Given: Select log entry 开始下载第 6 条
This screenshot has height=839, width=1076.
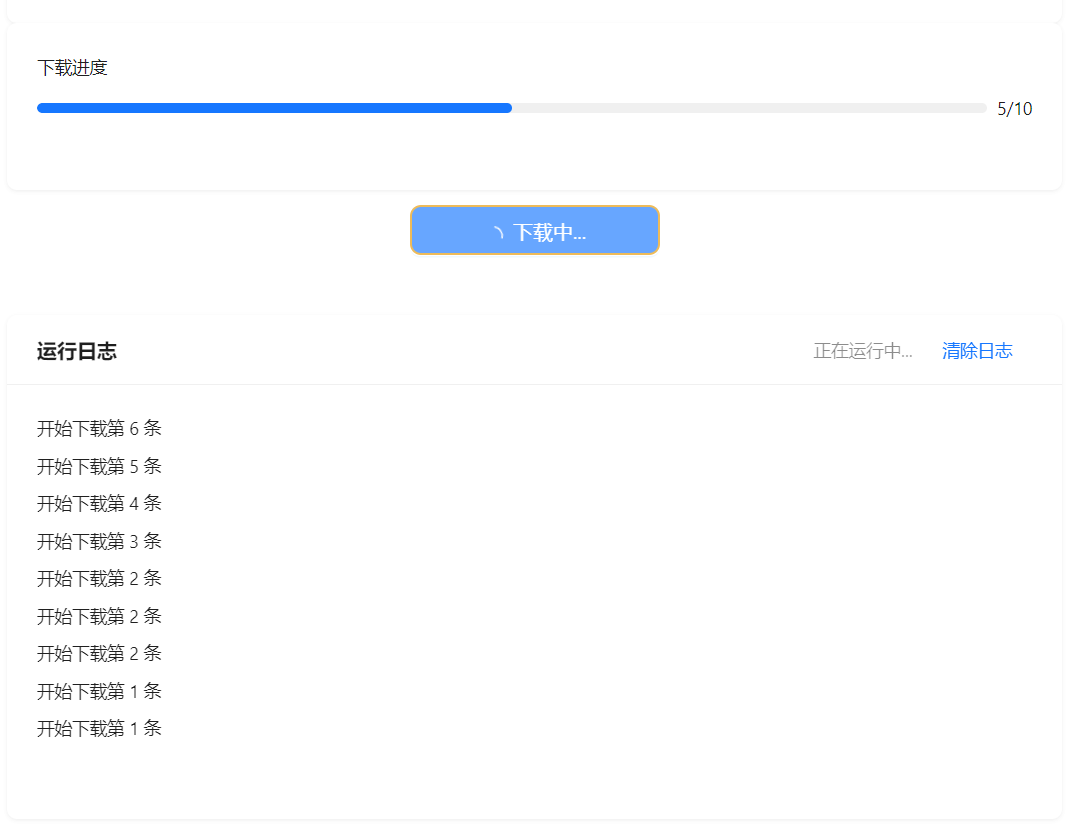Looking at the screenshot, I should pyautogui.click(x=99, y=429).
